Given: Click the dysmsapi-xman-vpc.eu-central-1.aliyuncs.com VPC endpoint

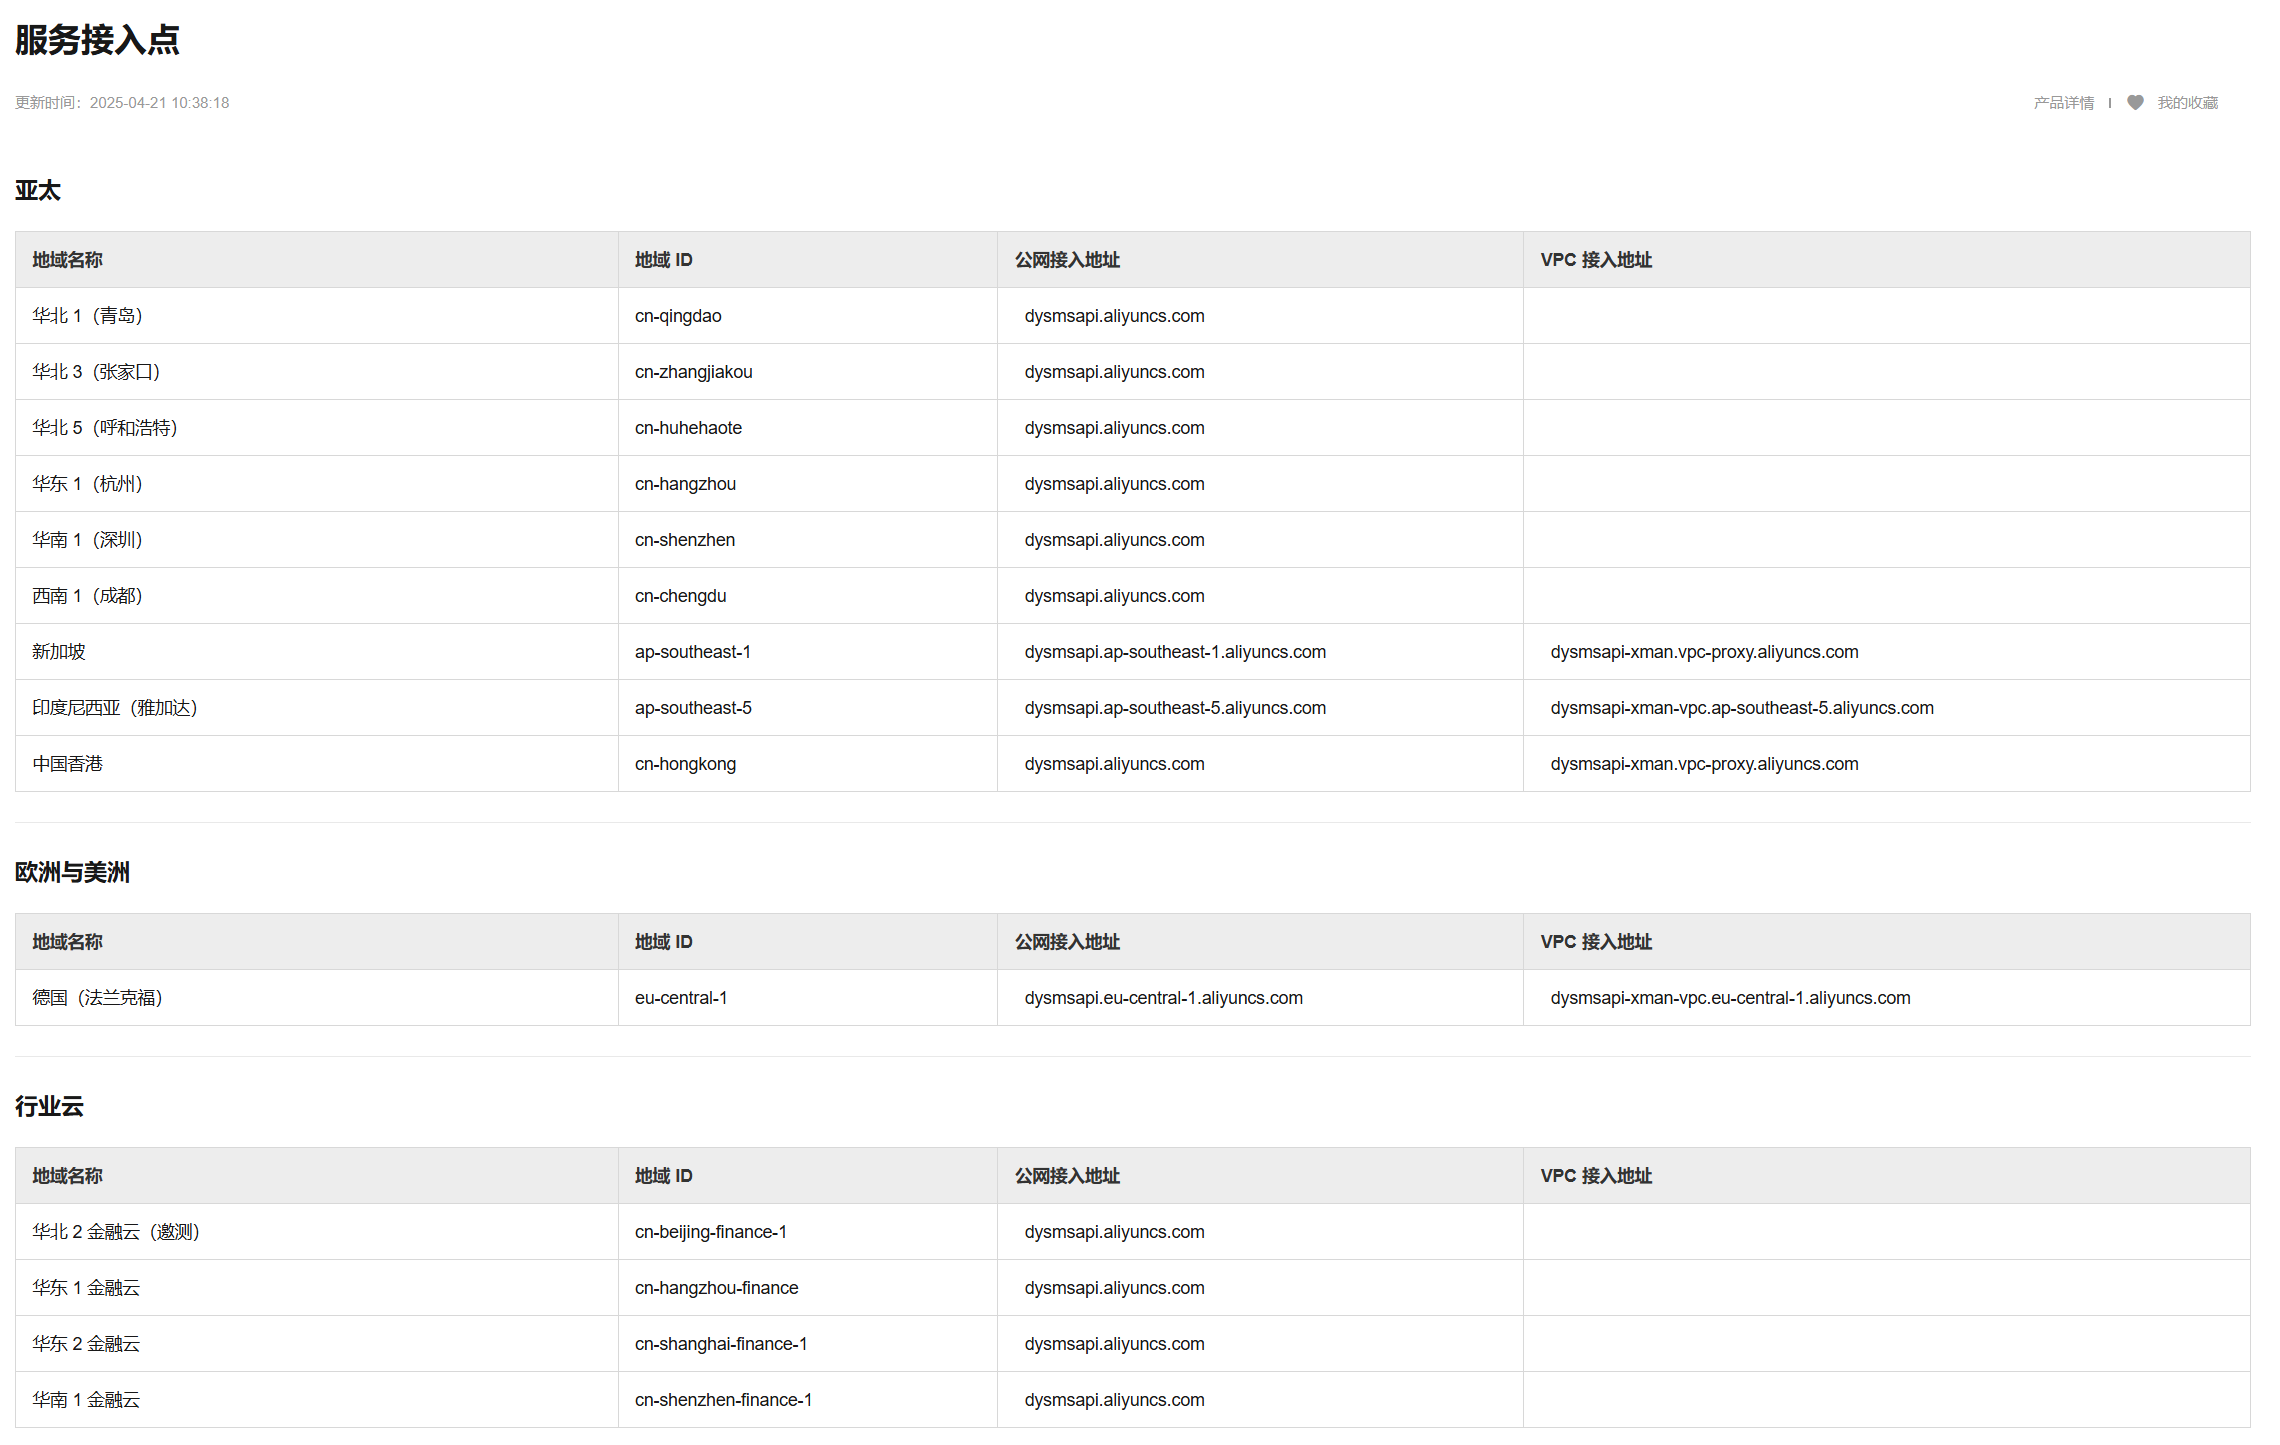Looking at the screenshot, I should click(x=1730, y=998).
